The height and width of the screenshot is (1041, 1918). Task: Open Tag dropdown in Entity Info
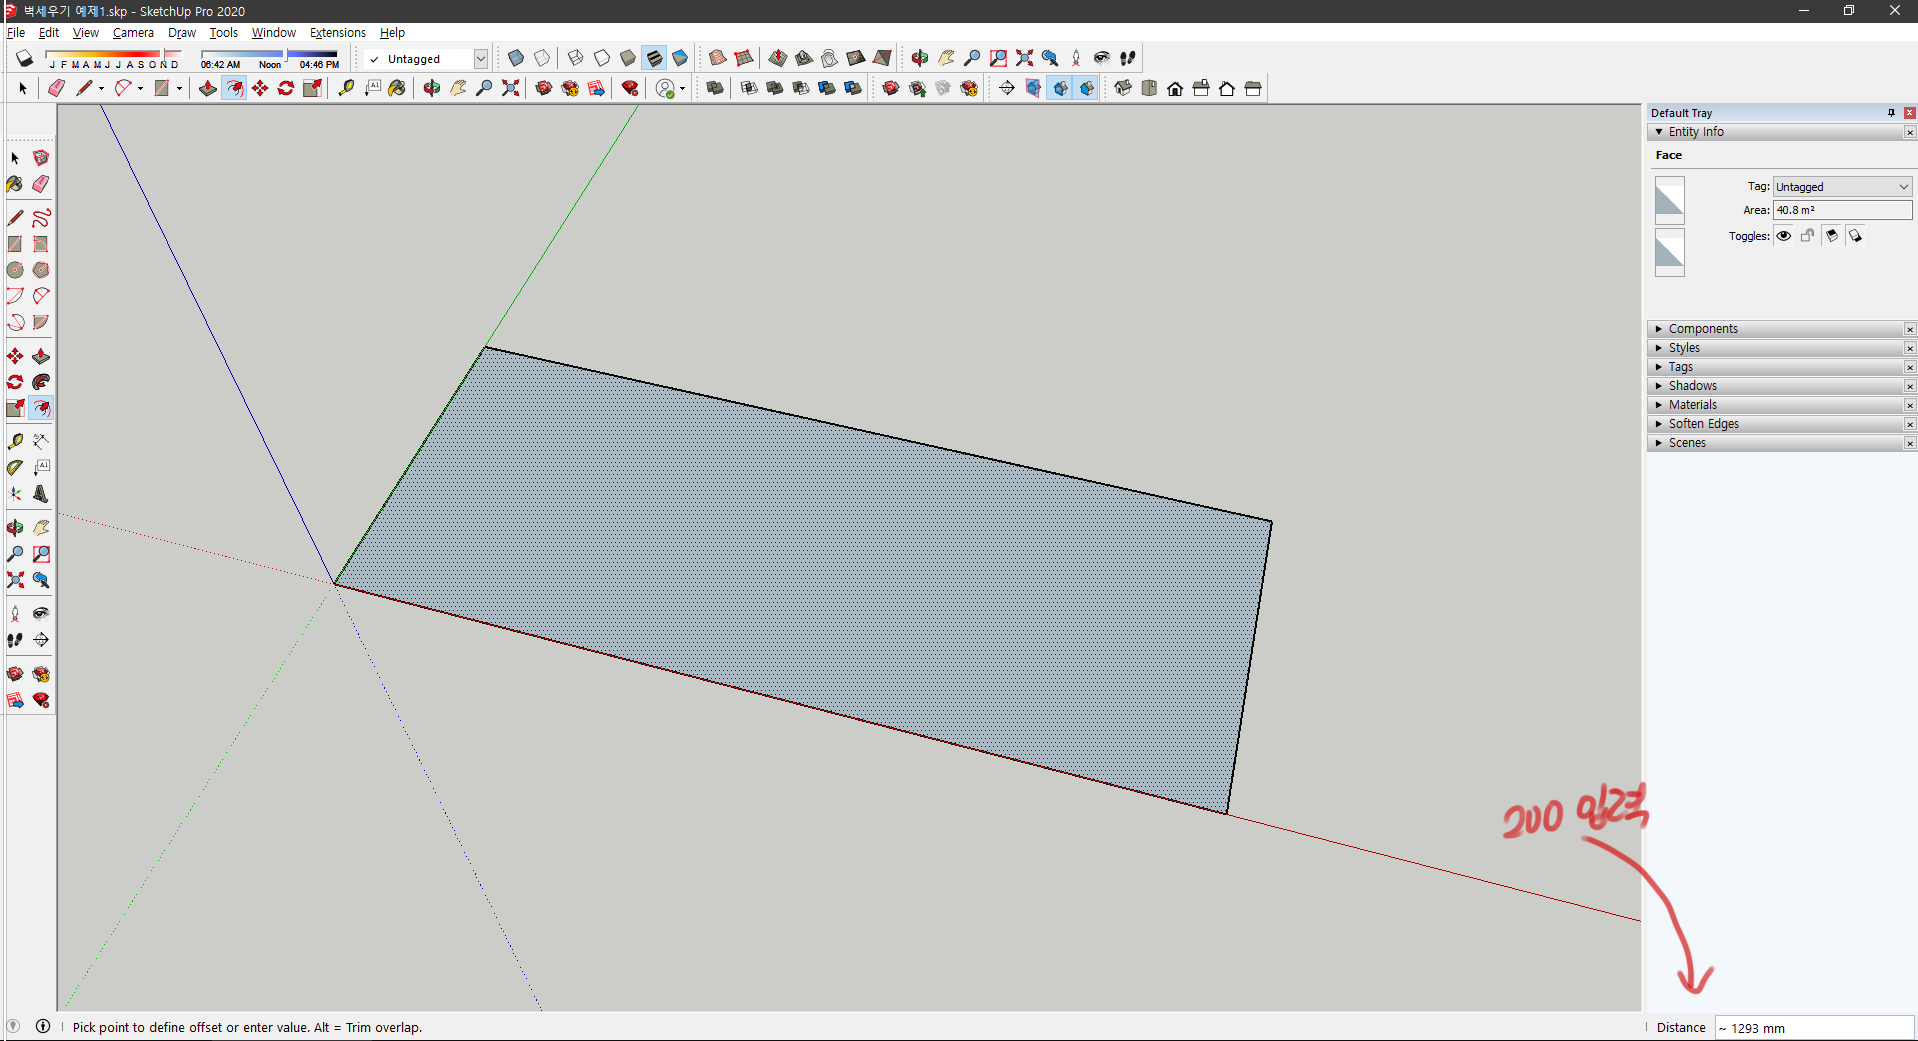point(1842,187)
